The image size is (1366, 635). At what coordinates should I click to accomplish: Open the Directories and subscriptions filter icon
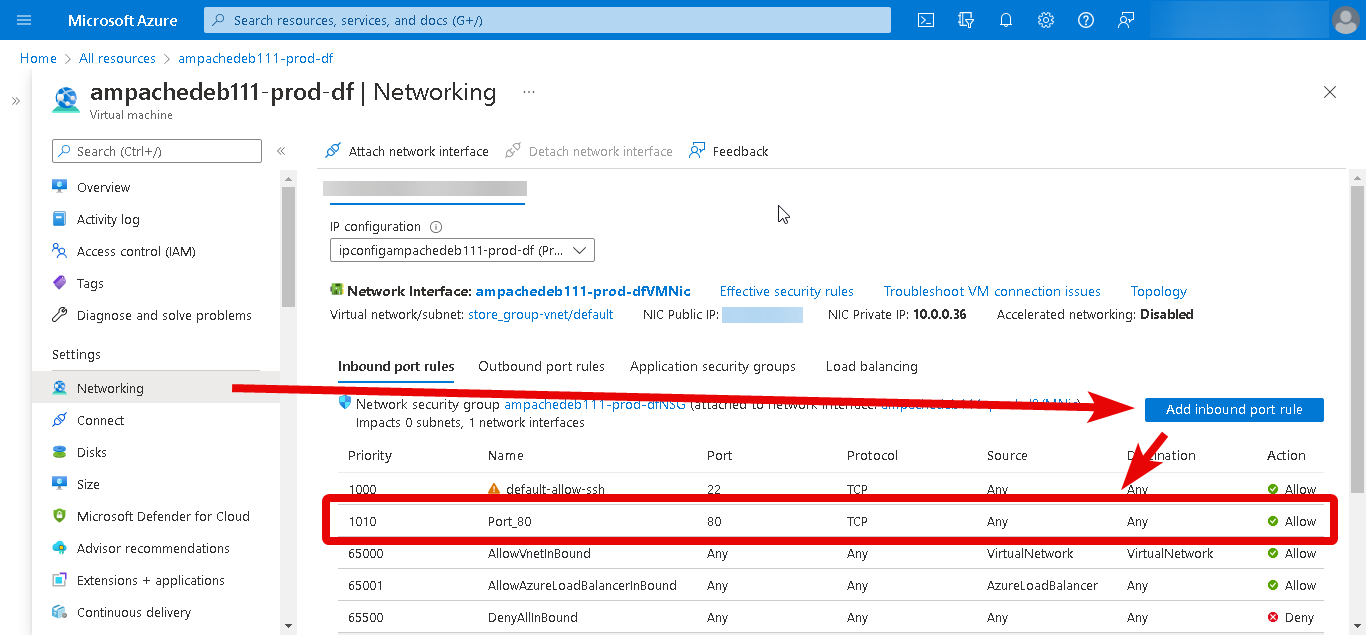pos(966,20)
